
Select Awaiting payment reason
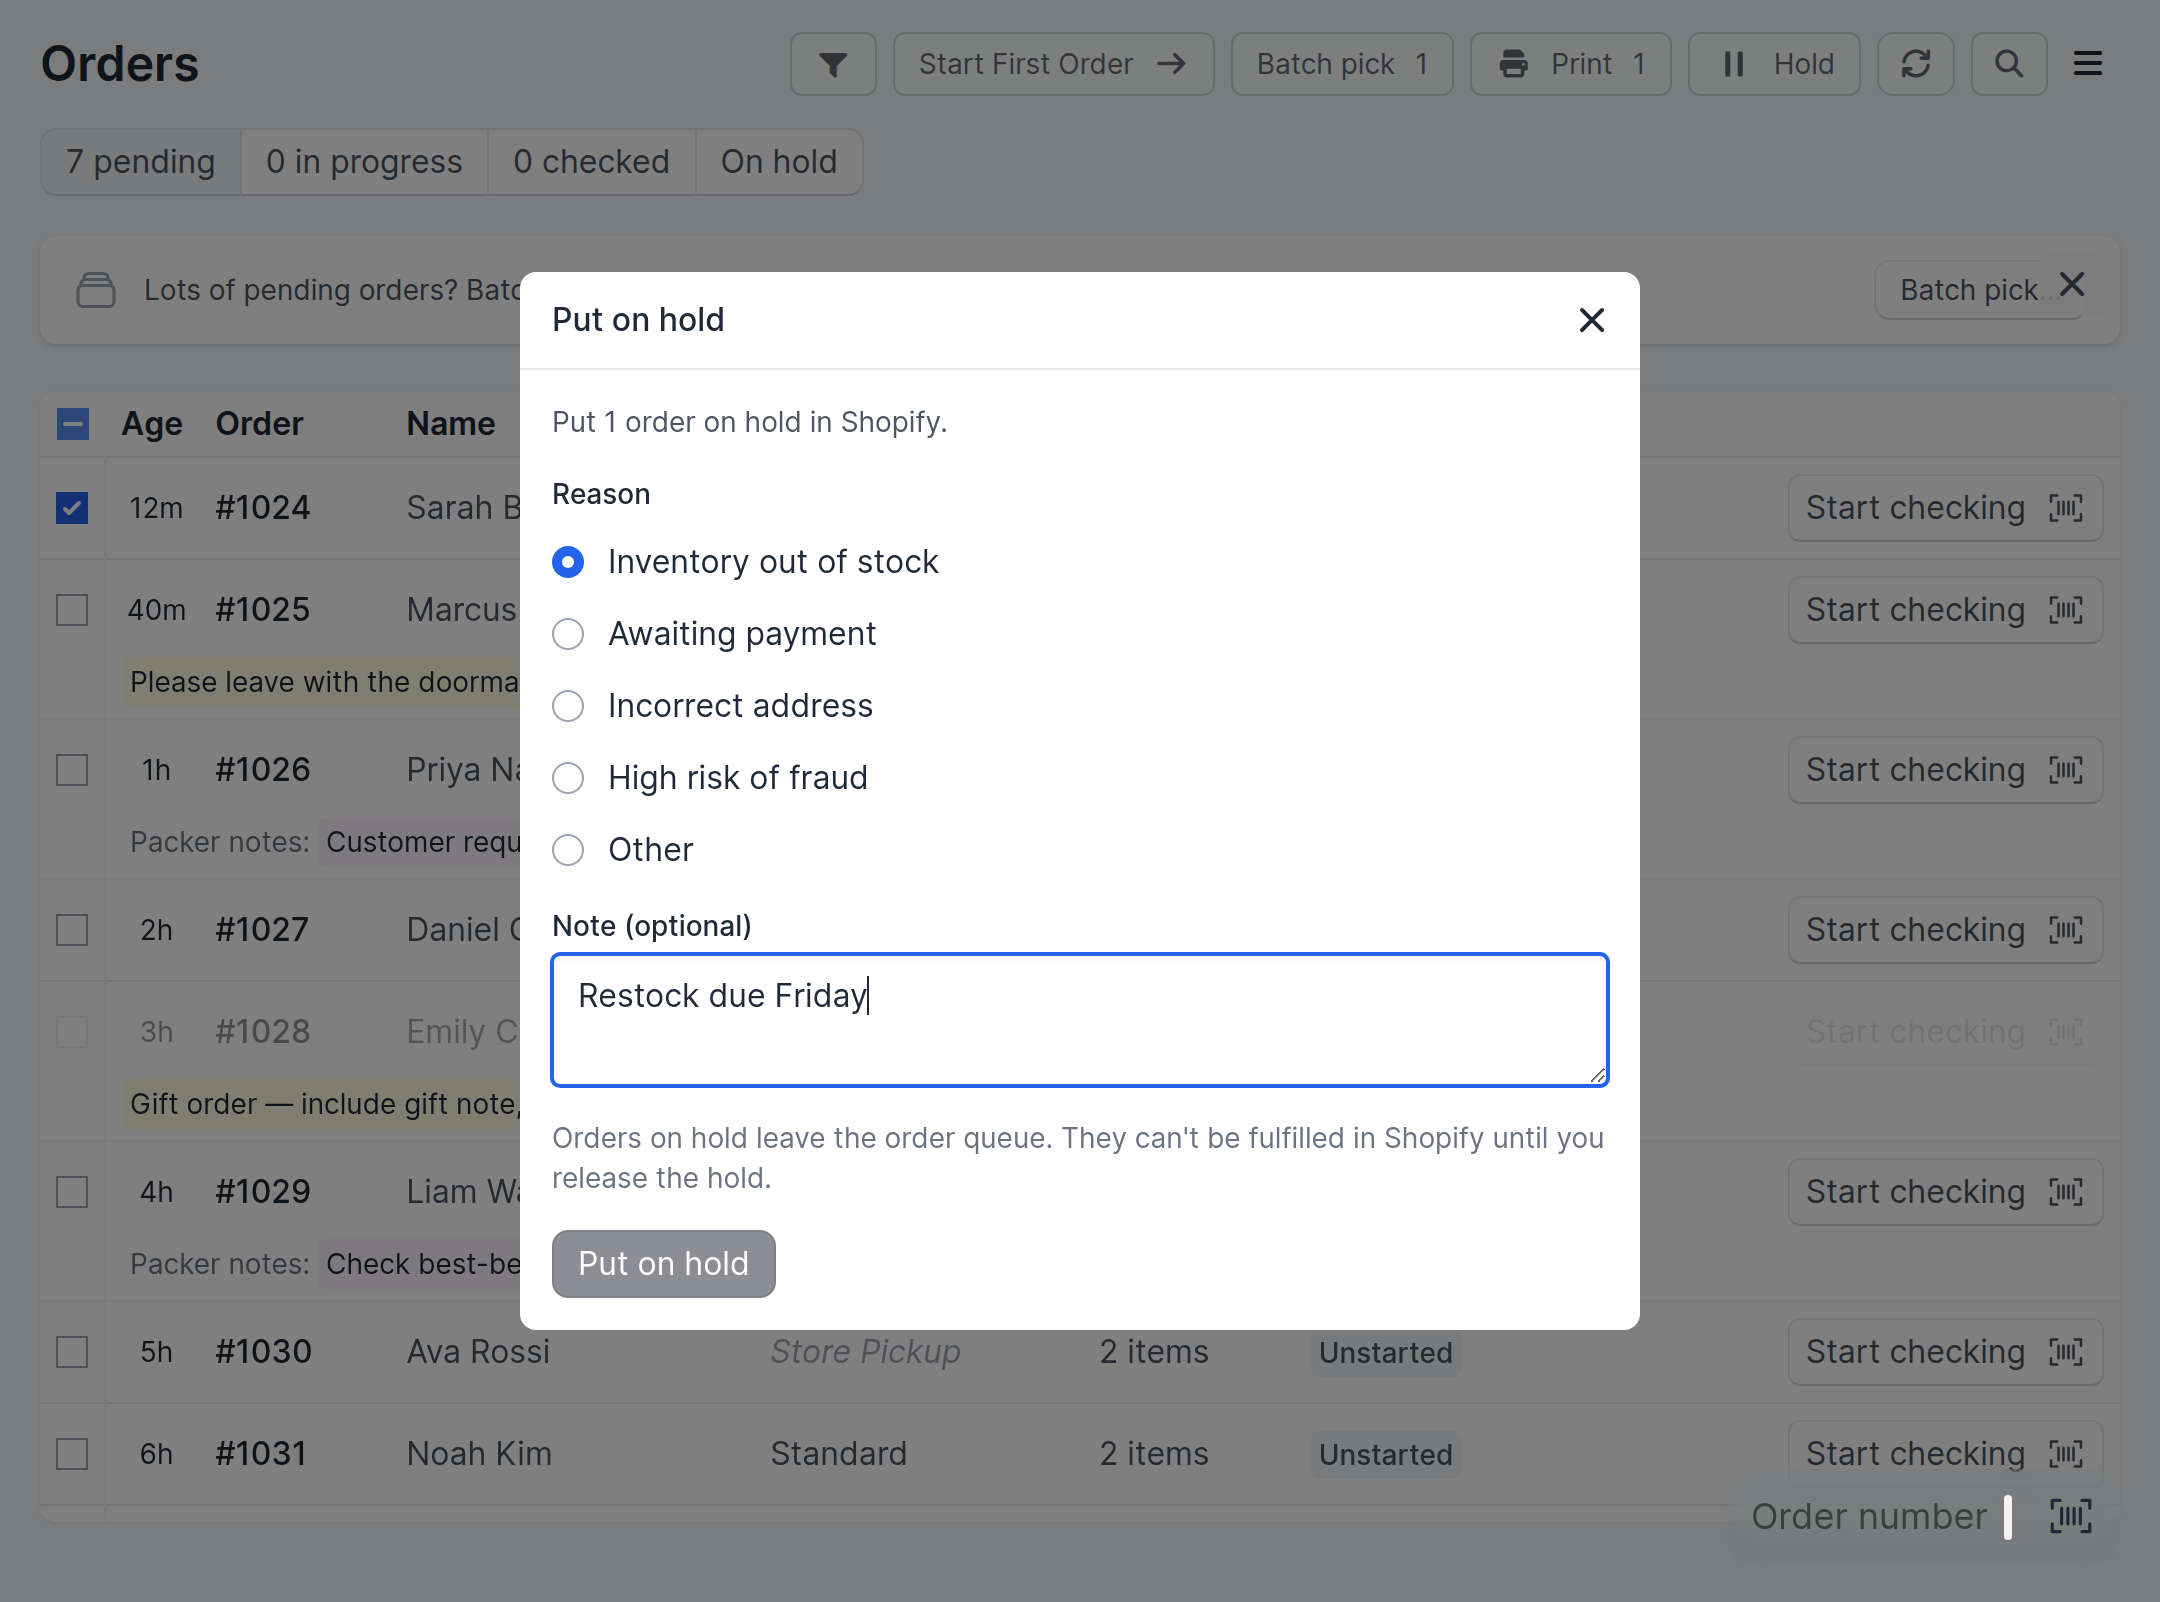568,634
